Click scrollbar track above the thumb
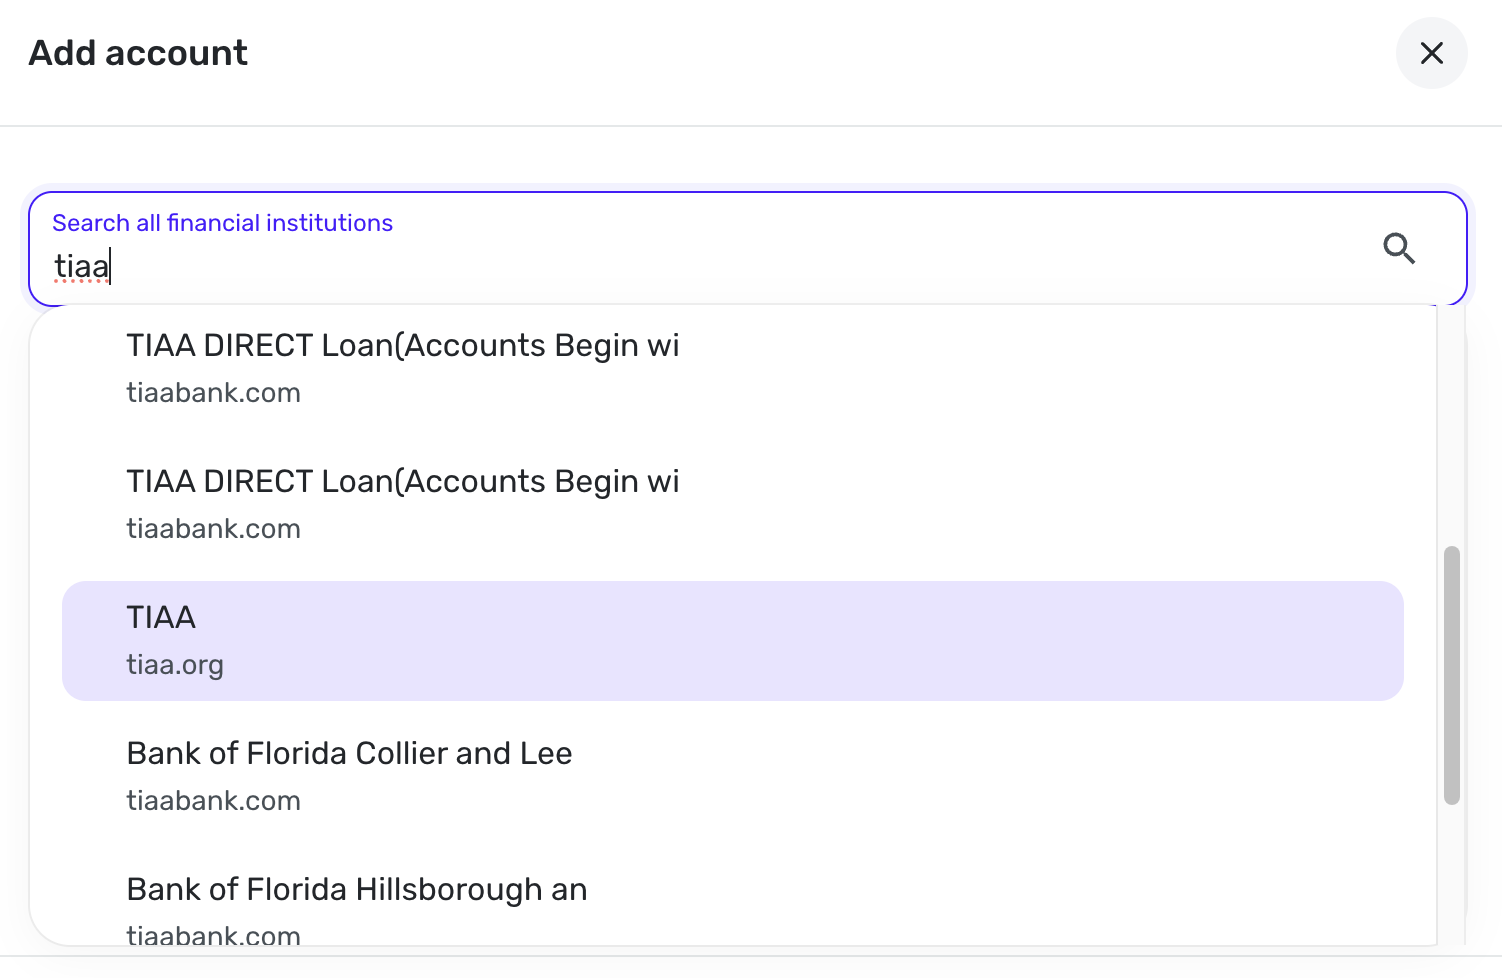Screen dimensions: 1502x978 click(x=1452, y=430)
